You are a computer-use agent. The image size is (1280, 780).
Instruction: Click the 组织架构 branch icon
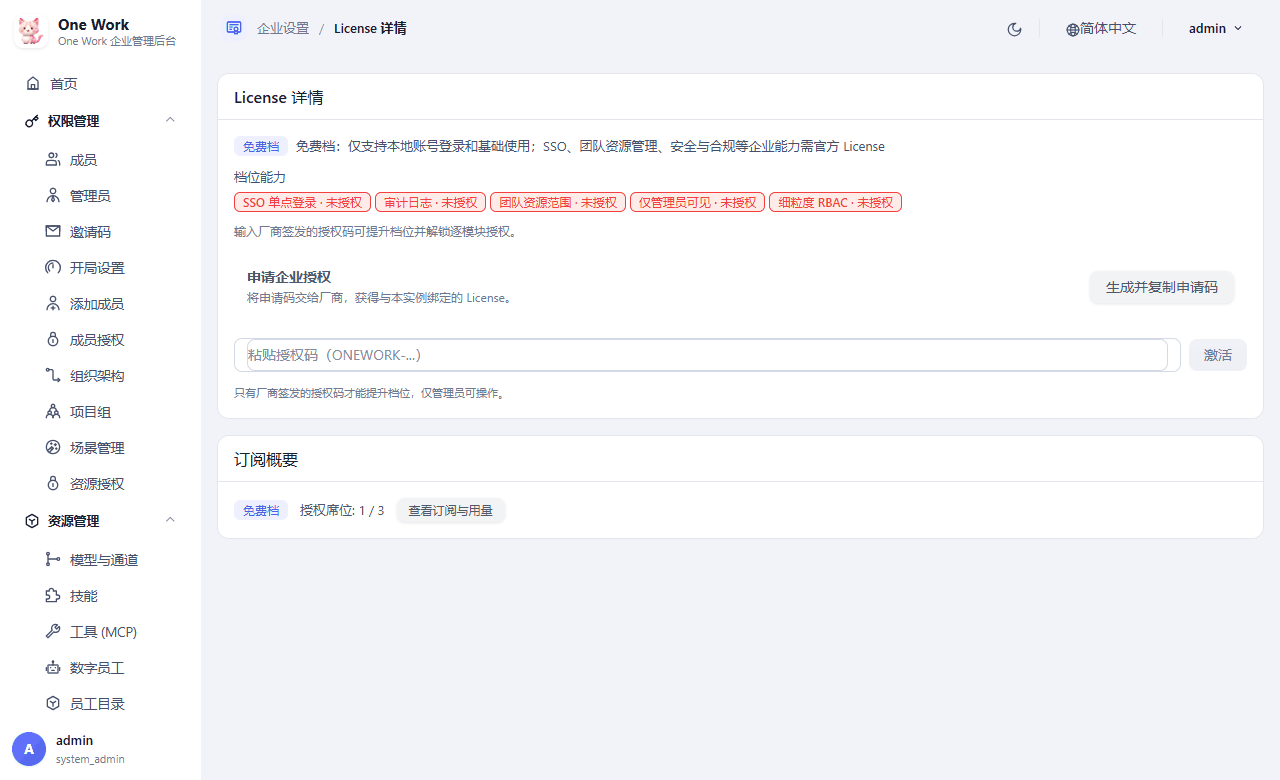click(x=53, y=376)
